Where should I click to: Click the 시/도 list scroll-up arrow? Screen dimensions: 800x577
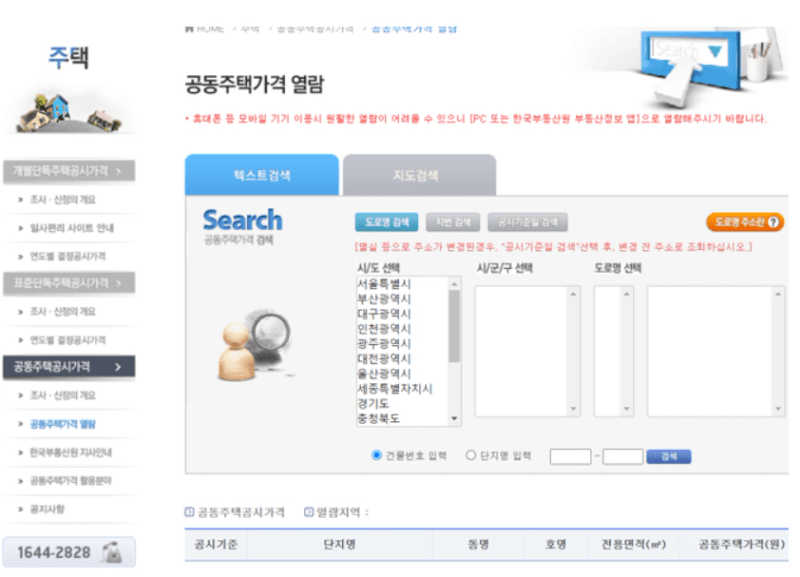454,283
